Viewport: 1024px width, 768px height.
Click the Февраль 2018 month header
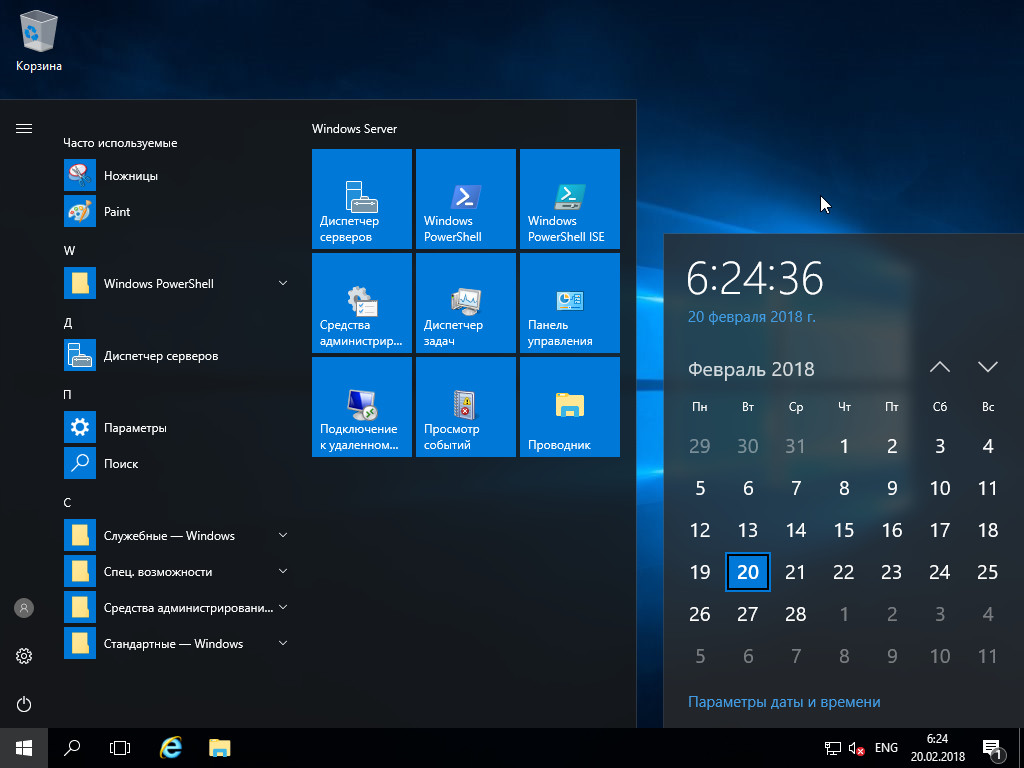(751, 369)
